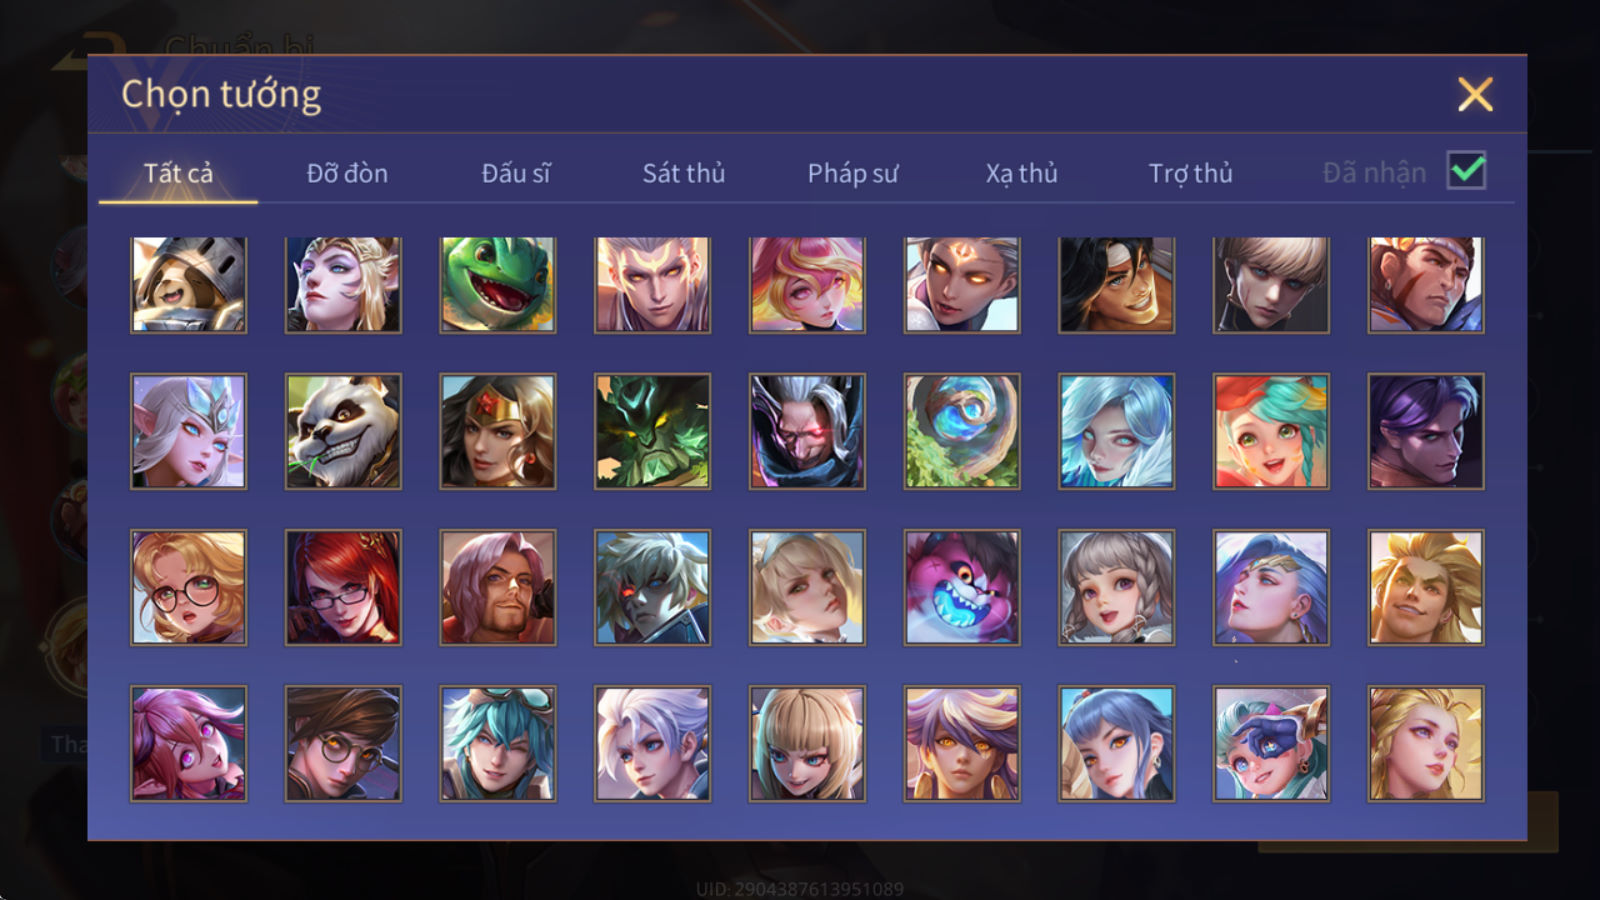
Task: Choose the green leaf-masked forest hero
Action: tap(652, 431)
